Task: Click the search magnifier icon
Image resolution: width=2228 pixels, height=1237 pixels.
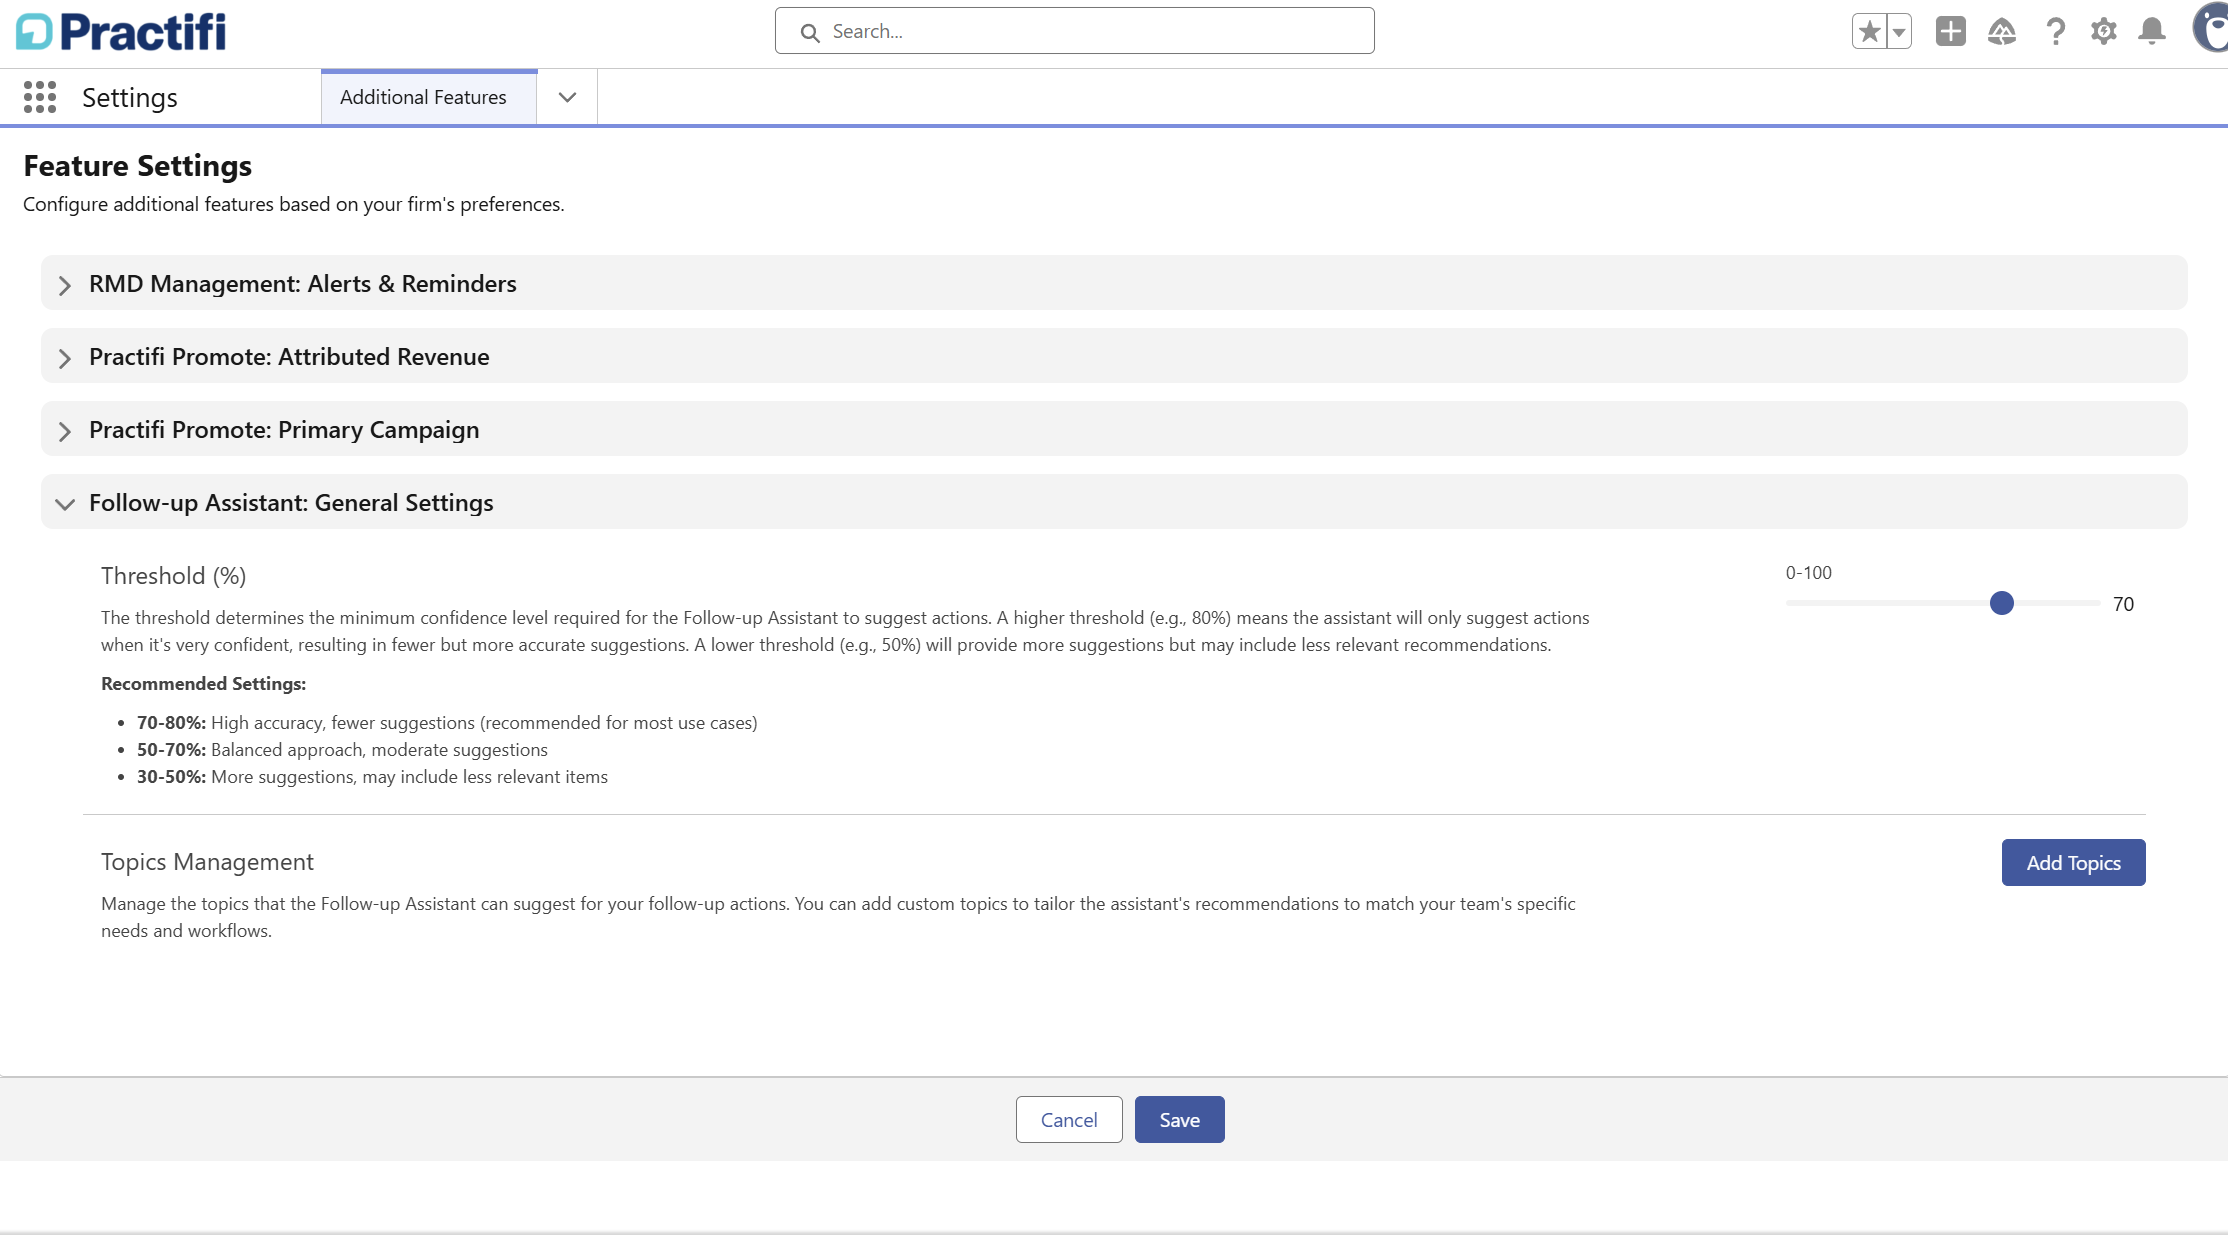Action: (x=810, y=32)
